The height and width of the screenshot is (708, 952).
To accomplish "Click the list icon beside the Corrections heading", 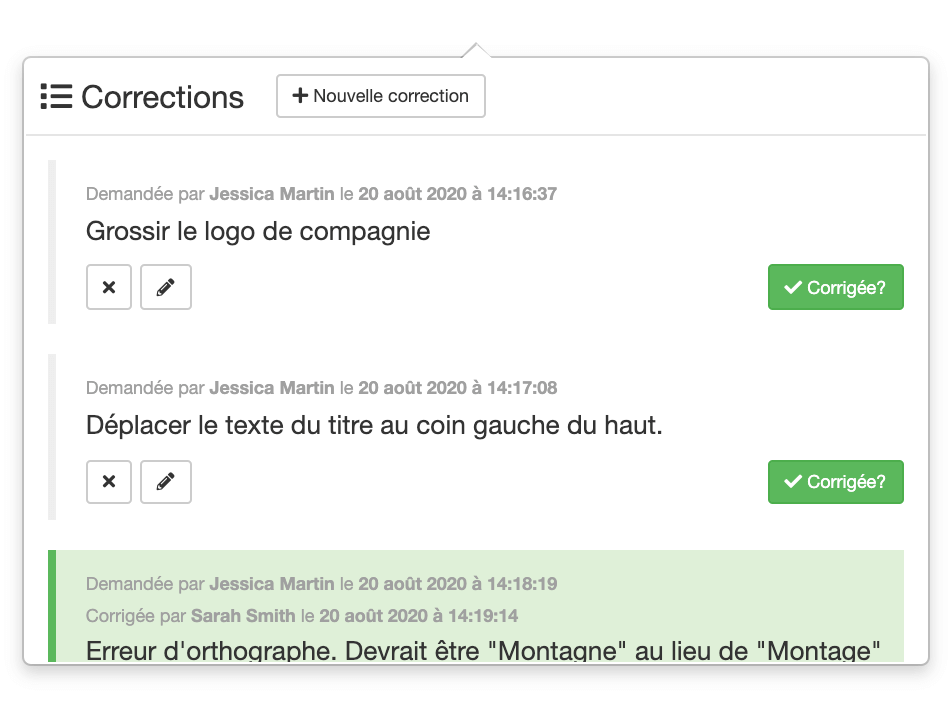I will [57, 96].
